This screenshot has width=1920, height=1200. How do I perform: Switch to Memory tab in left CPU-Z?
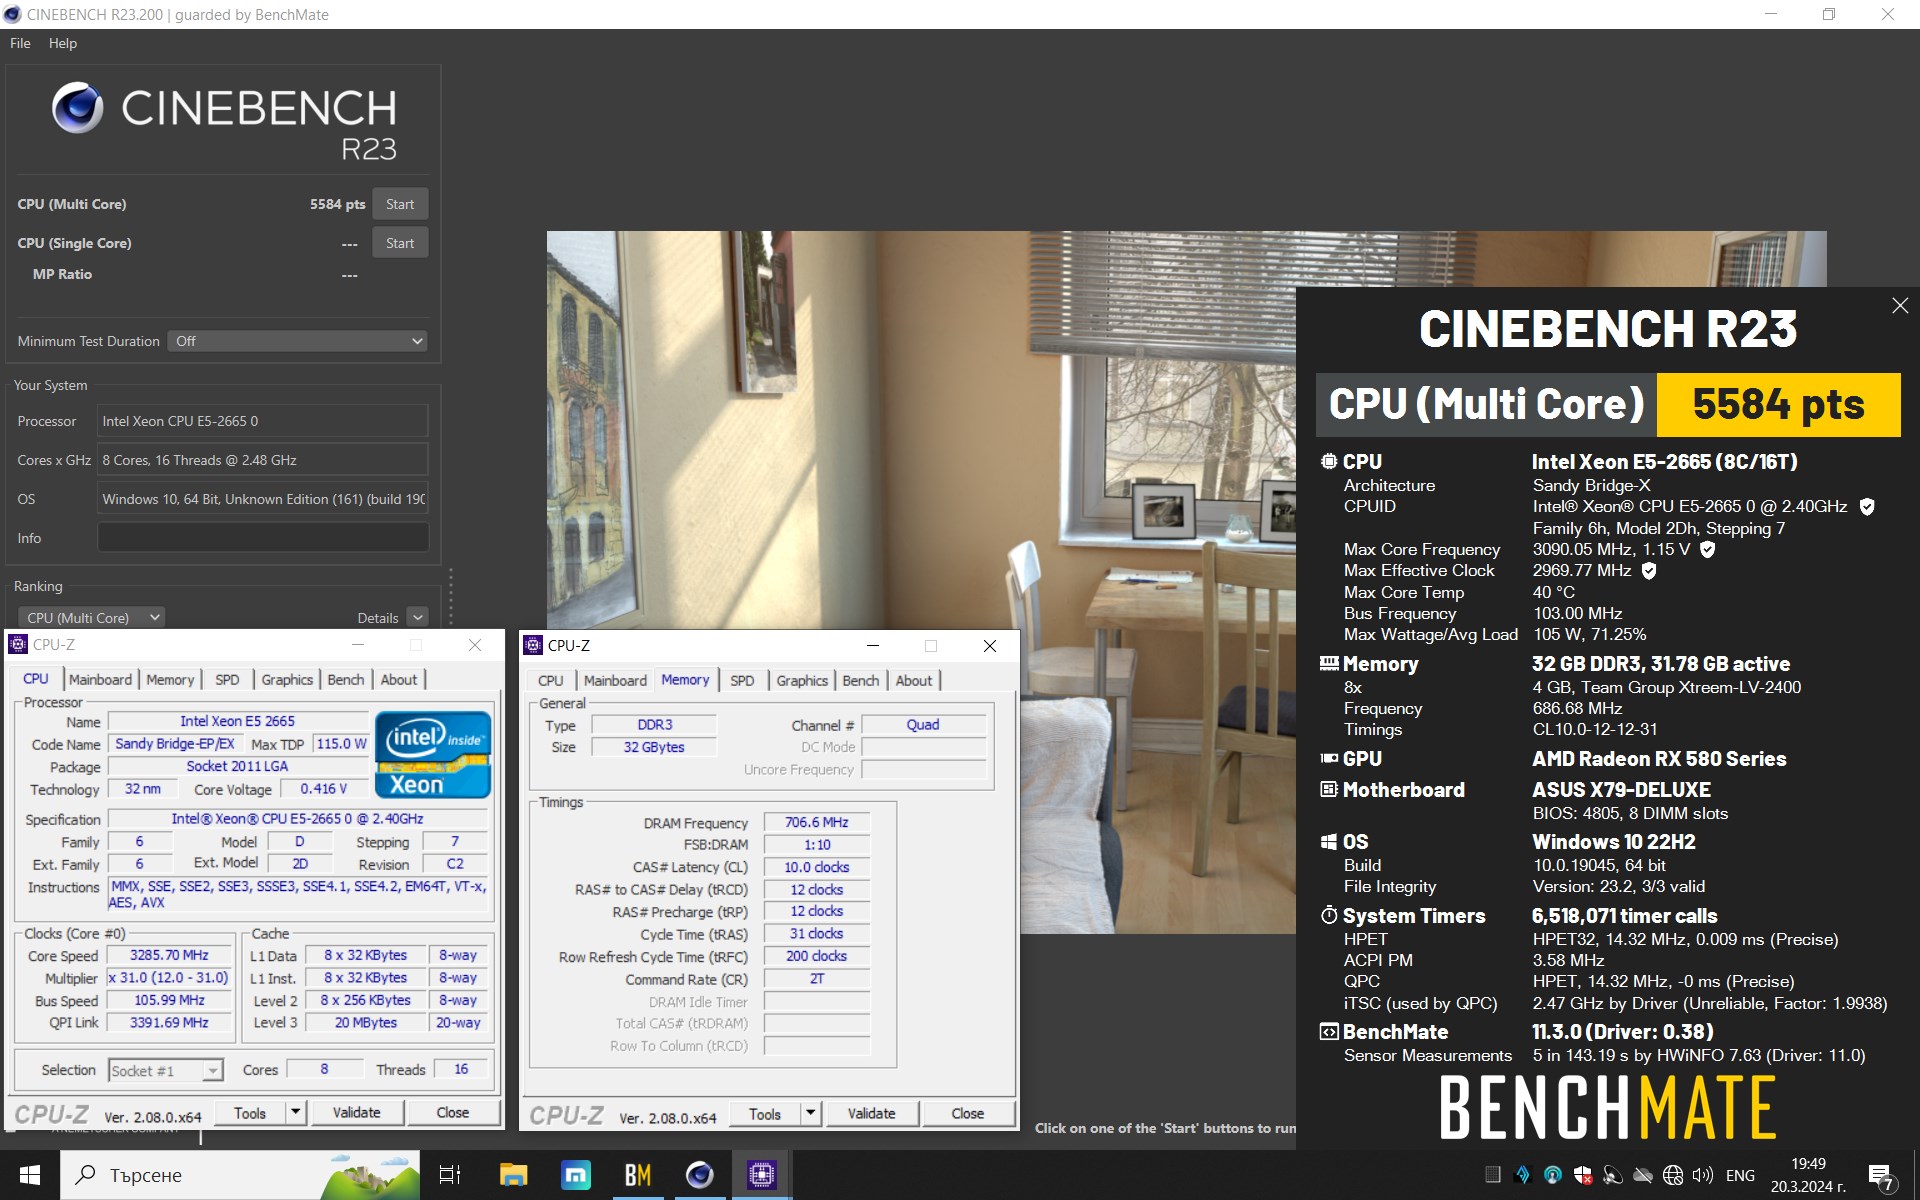[170, 680]
